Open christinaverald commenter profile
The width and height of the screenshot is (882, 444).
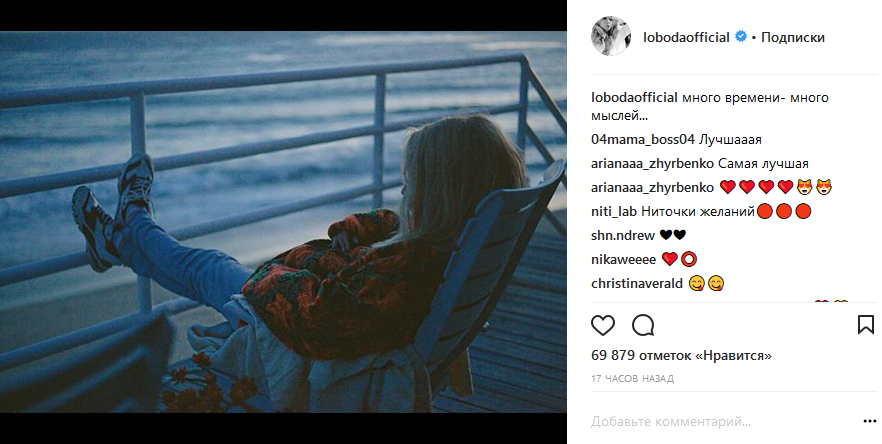pyautogui.click(x=636, y=283)
